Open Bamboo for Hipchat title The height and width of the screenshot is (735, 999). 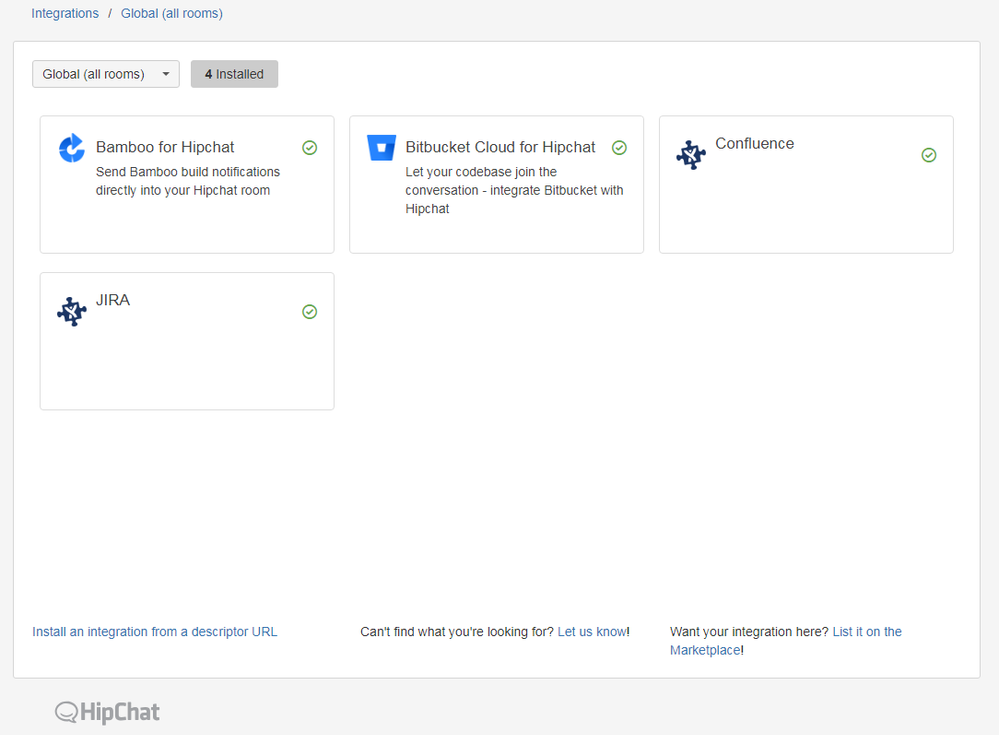[x=165, y=147]
